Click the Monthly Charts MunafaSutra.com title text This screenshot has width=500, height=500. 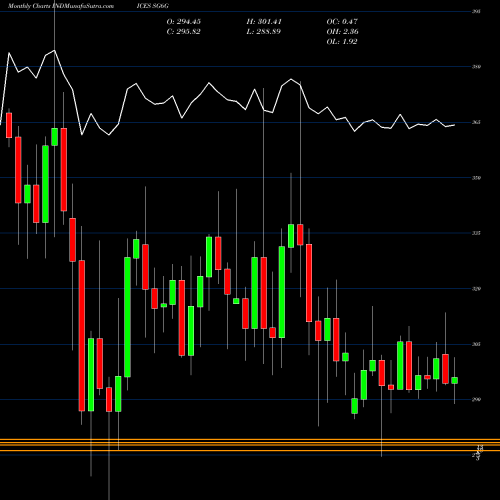(x=61, y=6)
